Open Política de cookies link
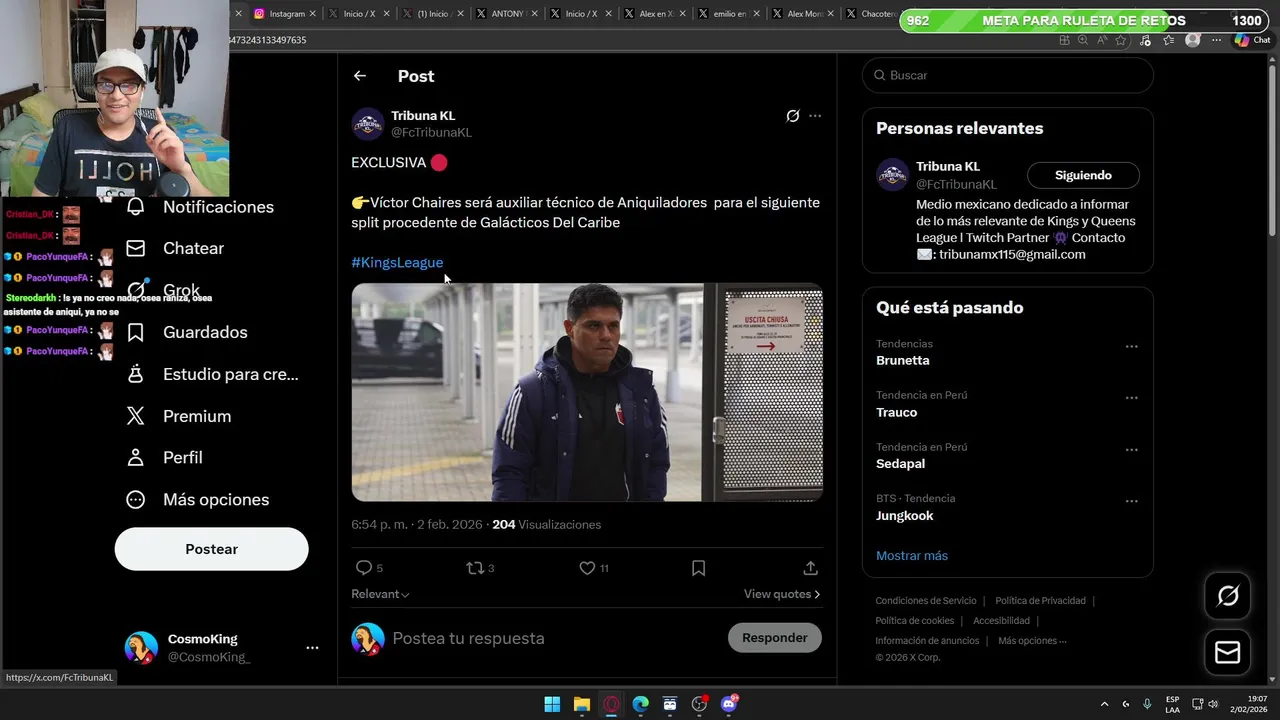This screenshot has height=720, width=1280. (x=914, y=621)
